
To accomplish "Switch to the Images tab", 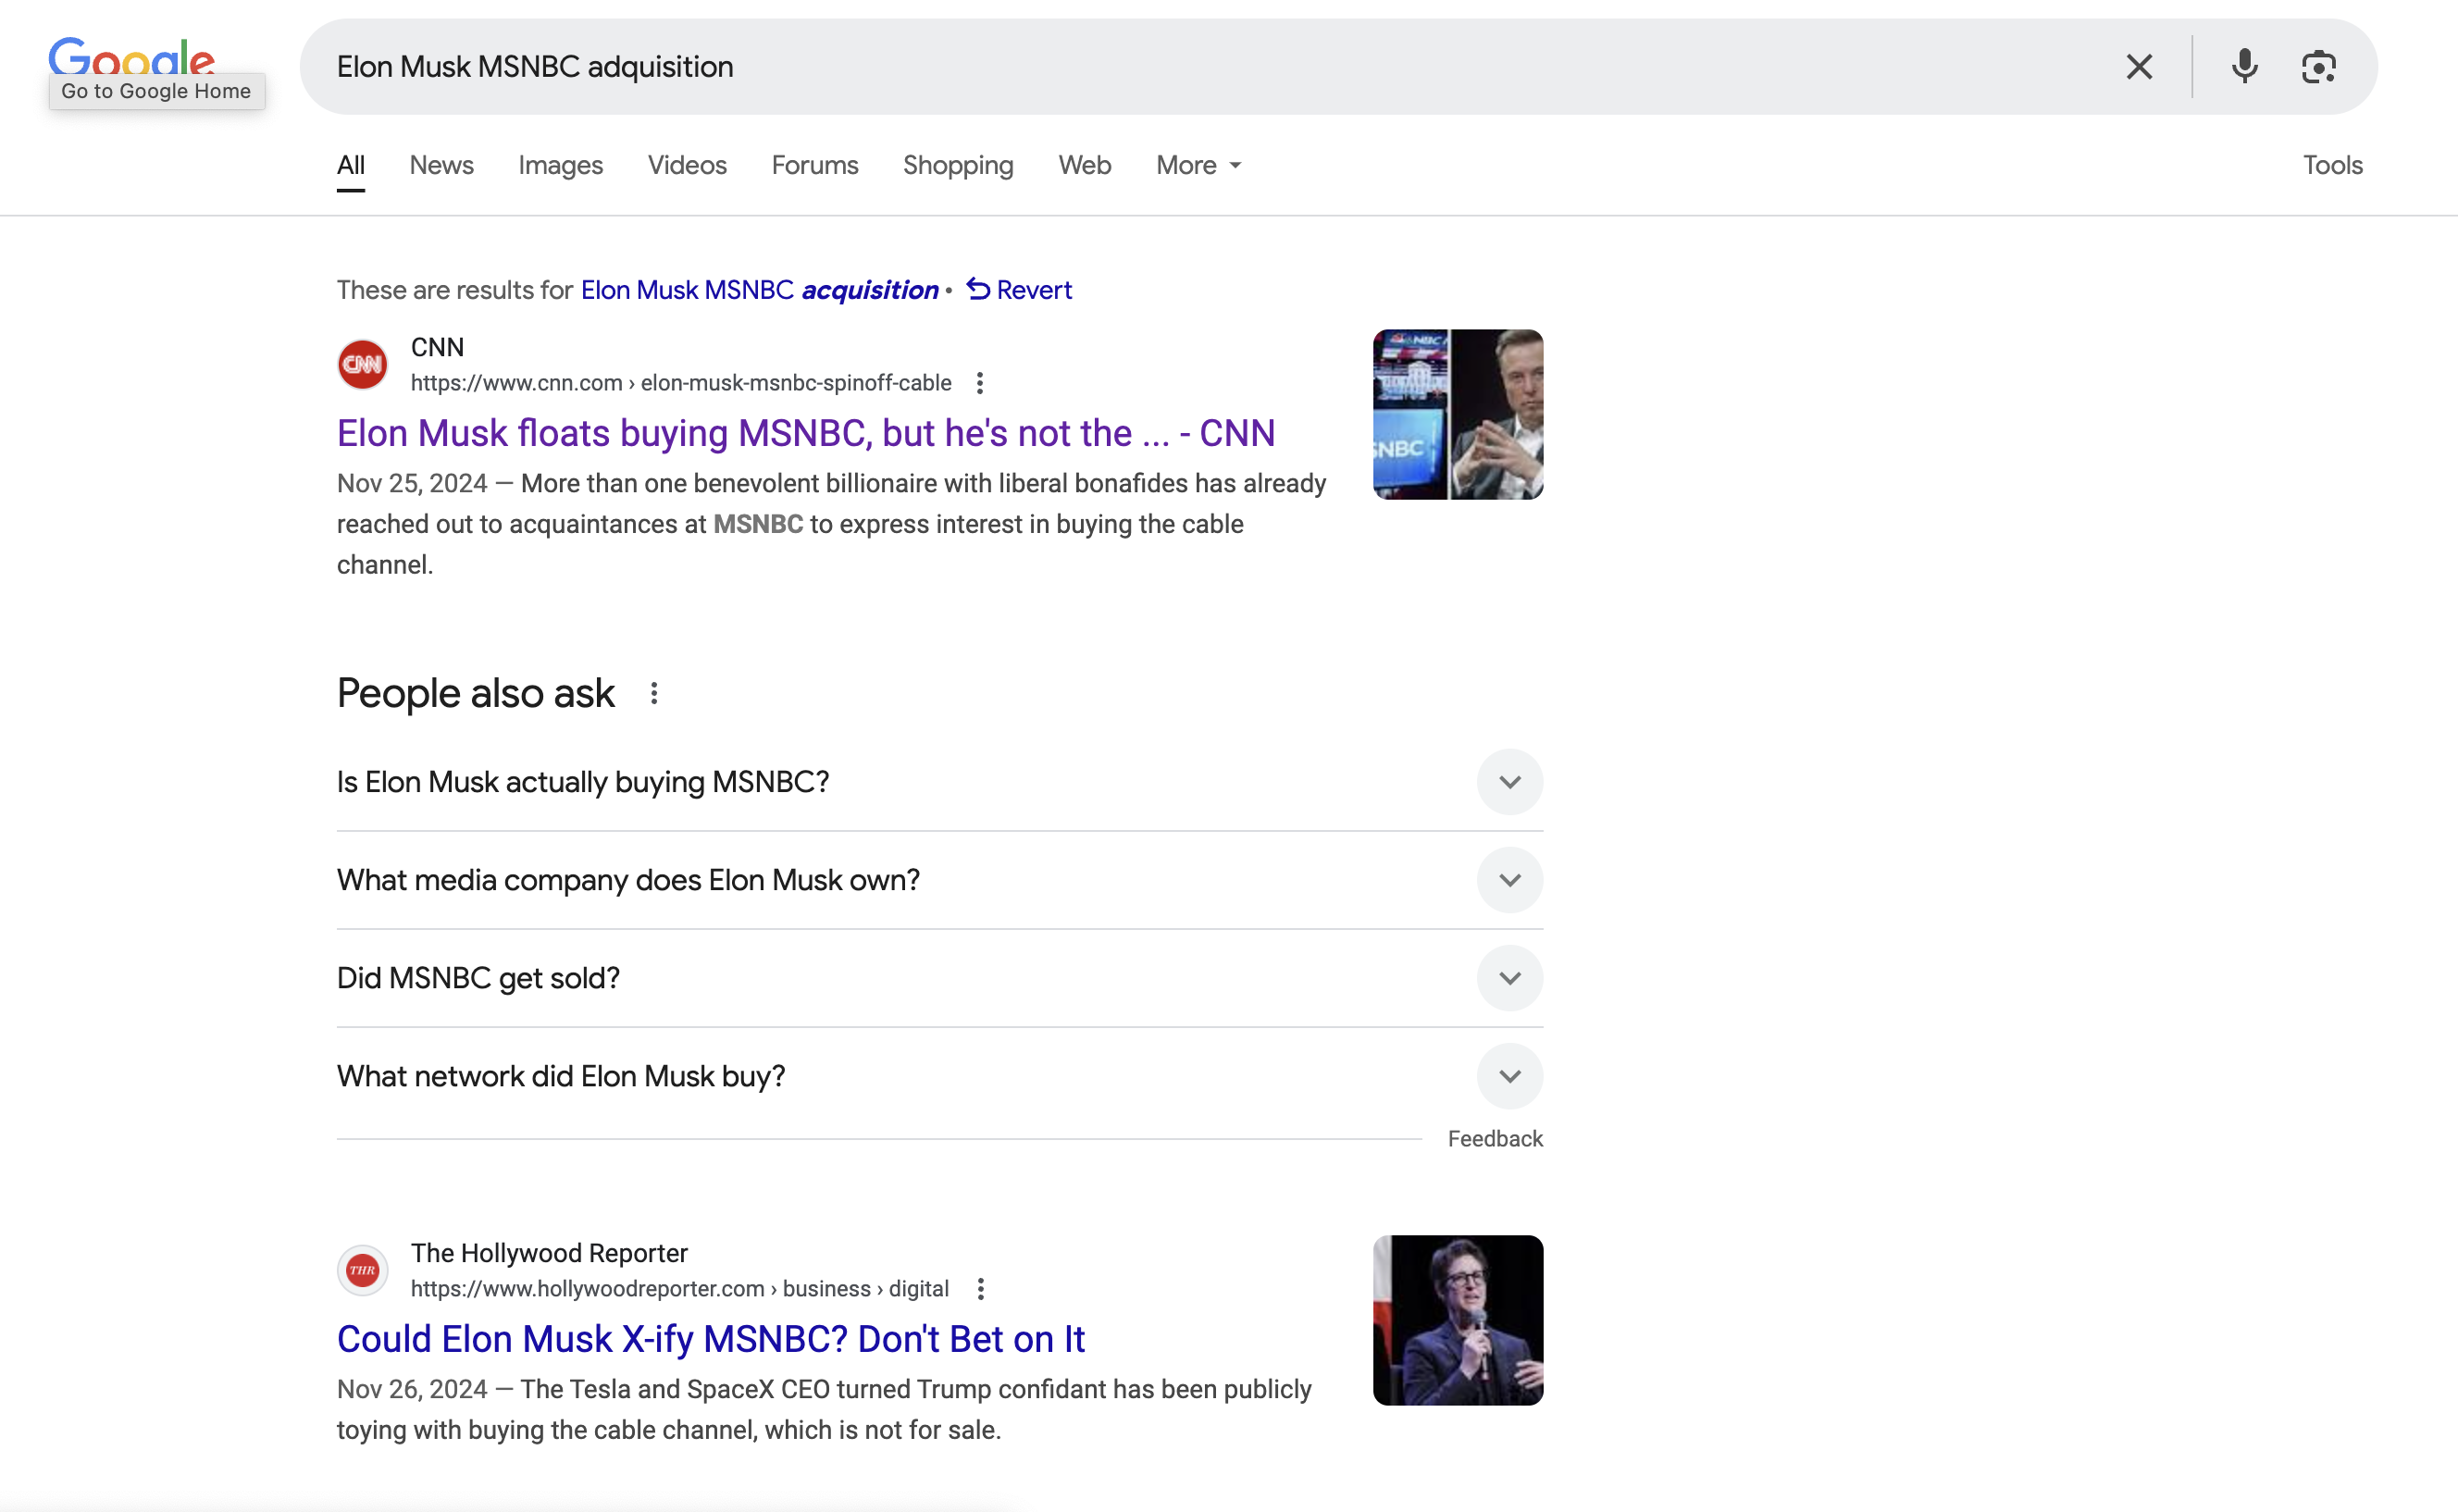I will 560,165.
